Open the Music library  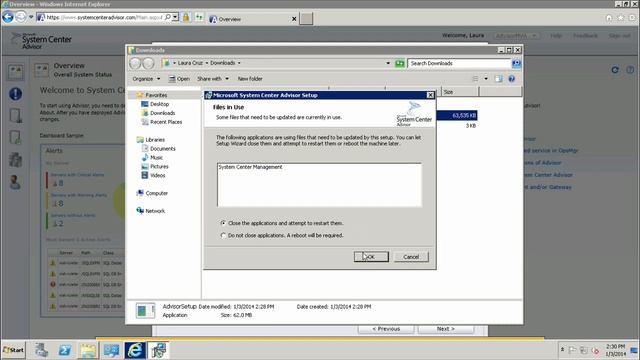pos(152,158)
